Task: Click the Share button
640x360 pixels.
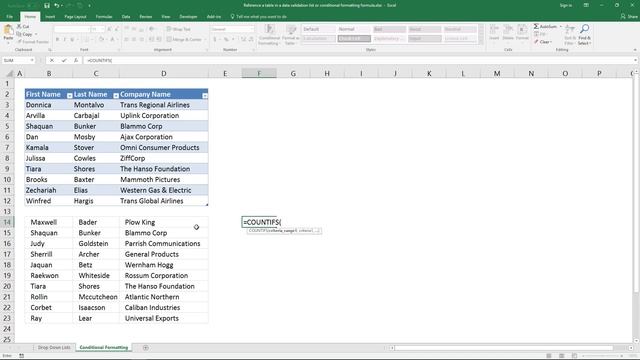Action: coord(629,17)
